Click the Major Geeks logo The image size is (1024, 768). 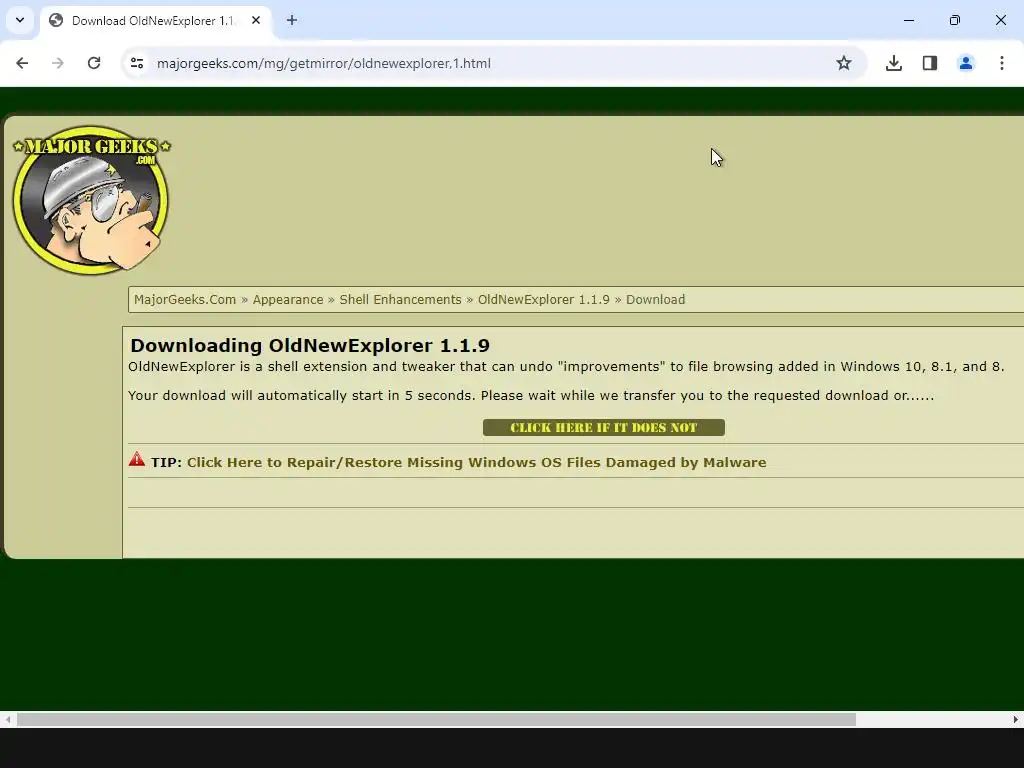point(91,200)
